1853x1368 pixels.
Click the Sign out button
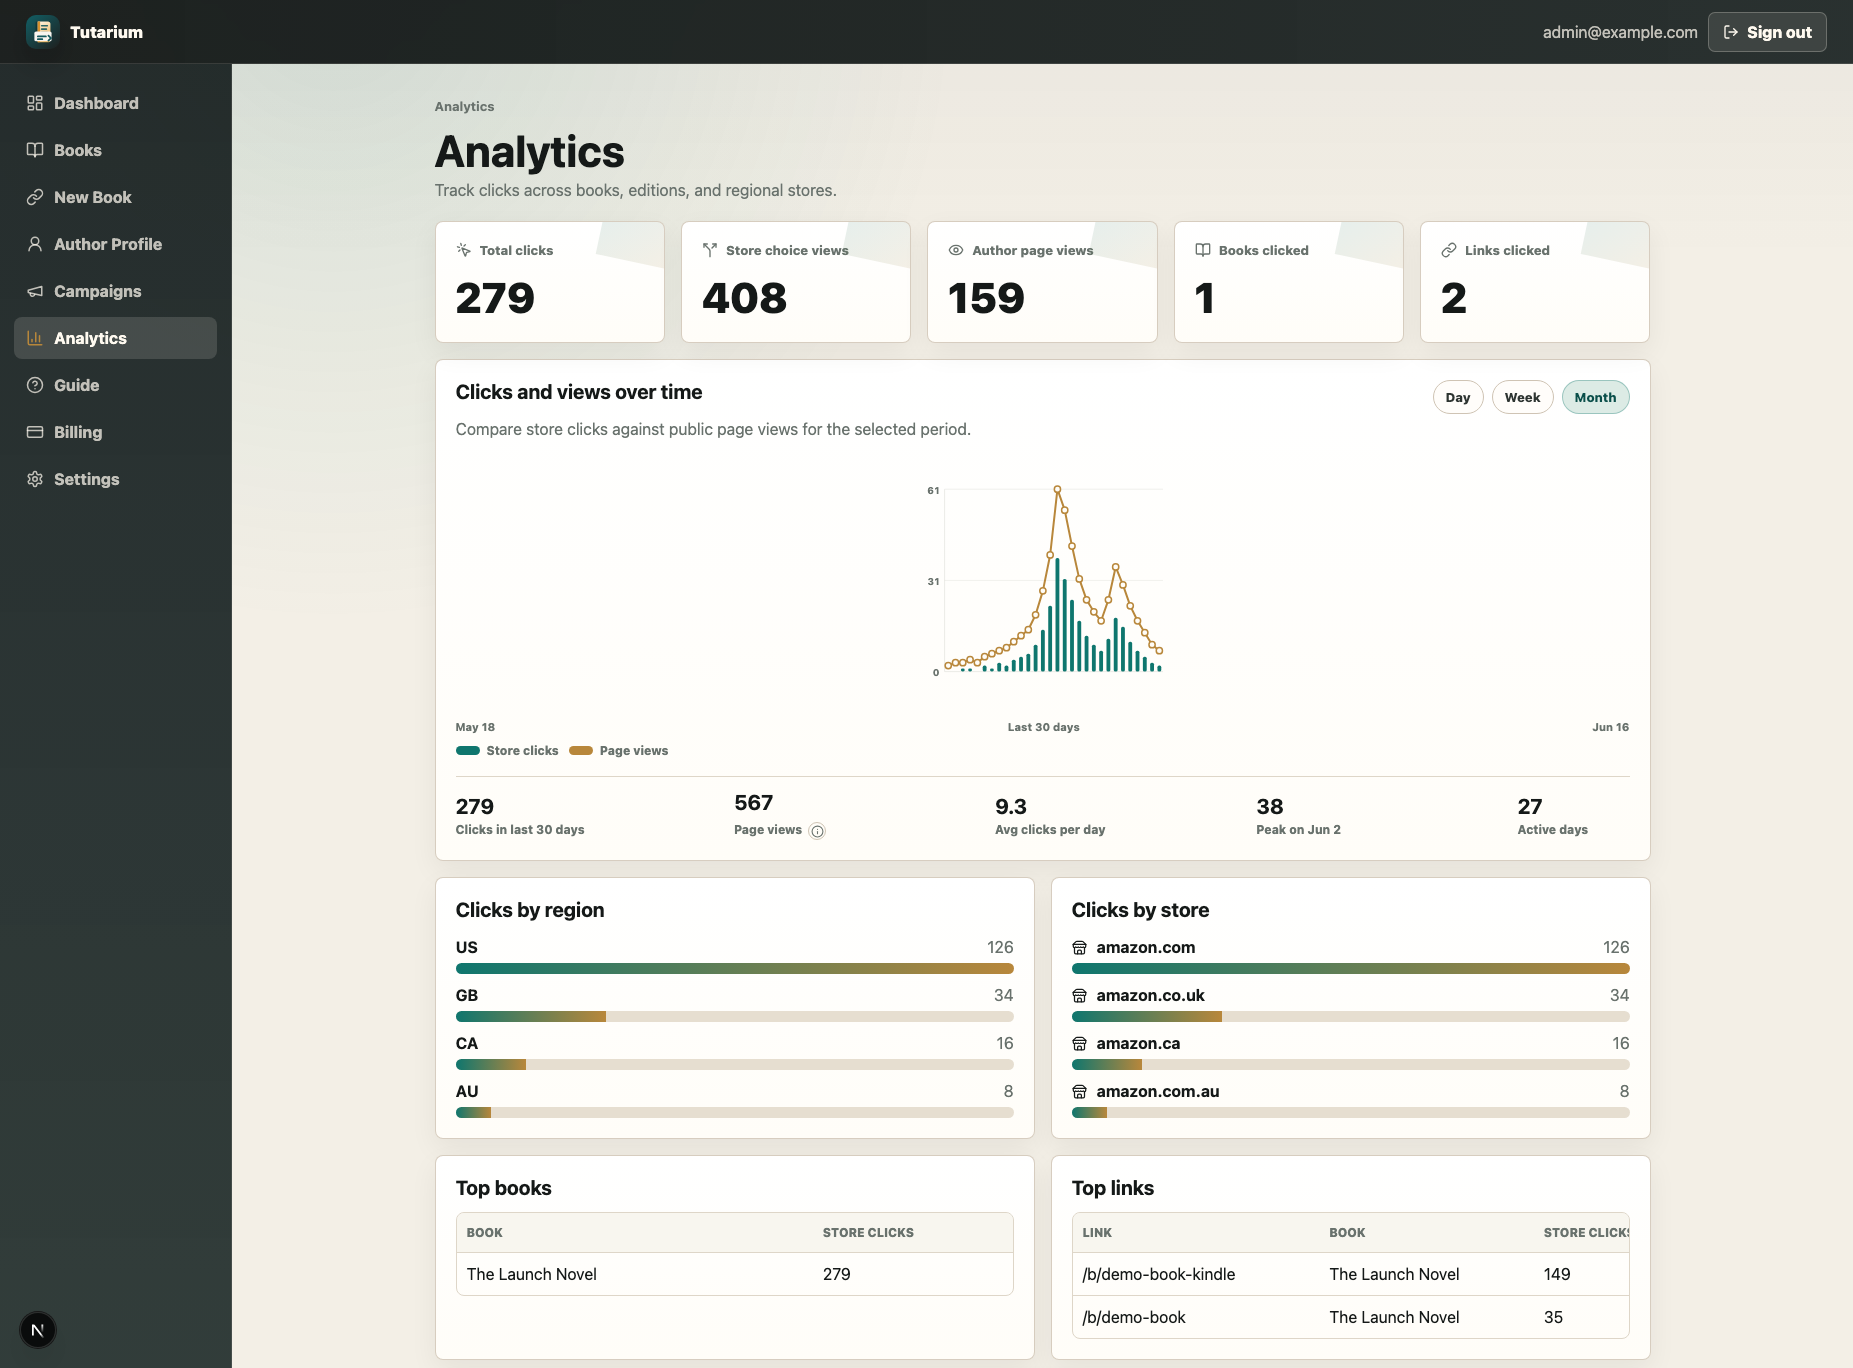pos(1767,32)
